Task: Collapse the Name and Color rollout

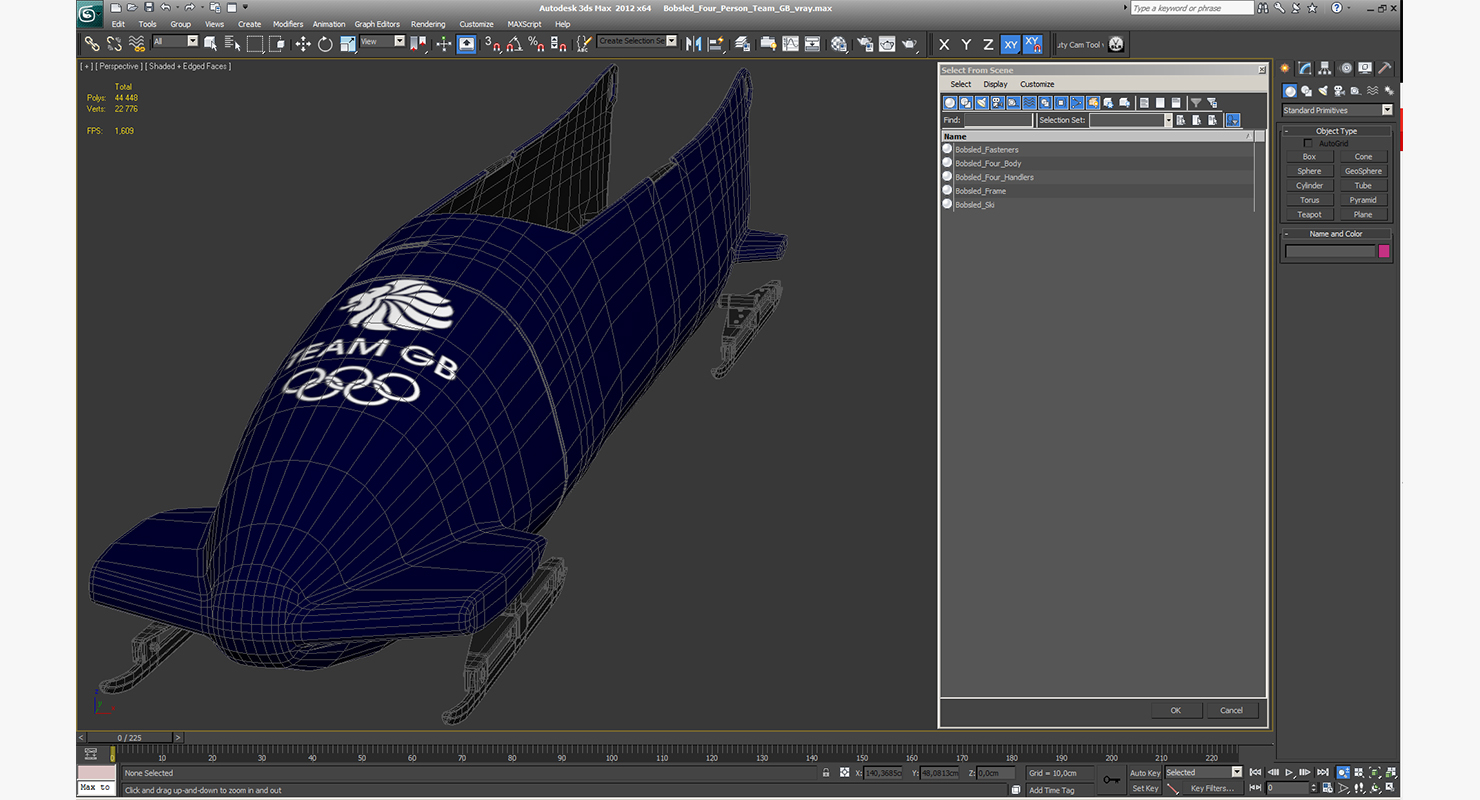Action: [1337, 234]
